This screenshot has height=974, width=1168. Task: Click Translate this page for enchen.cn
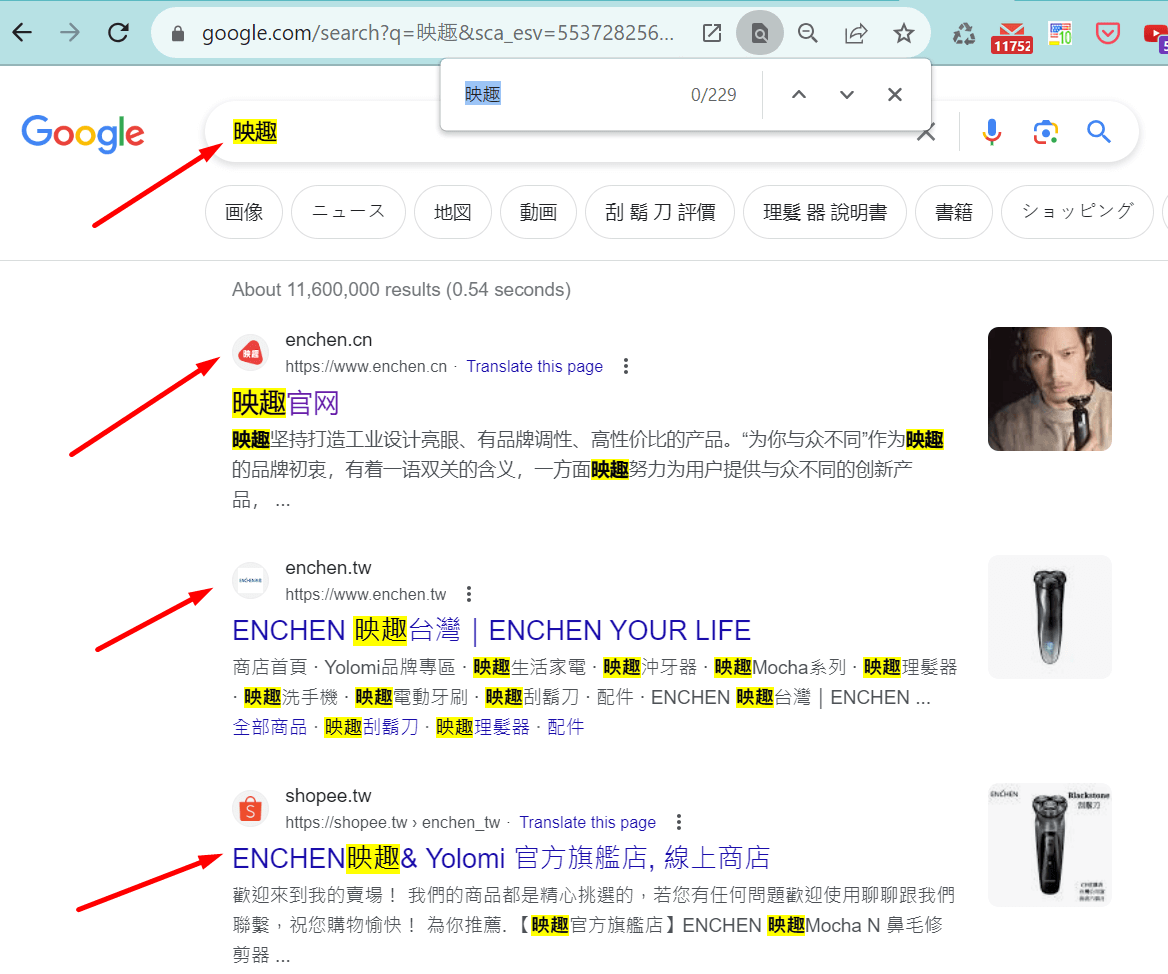[534, 366]
